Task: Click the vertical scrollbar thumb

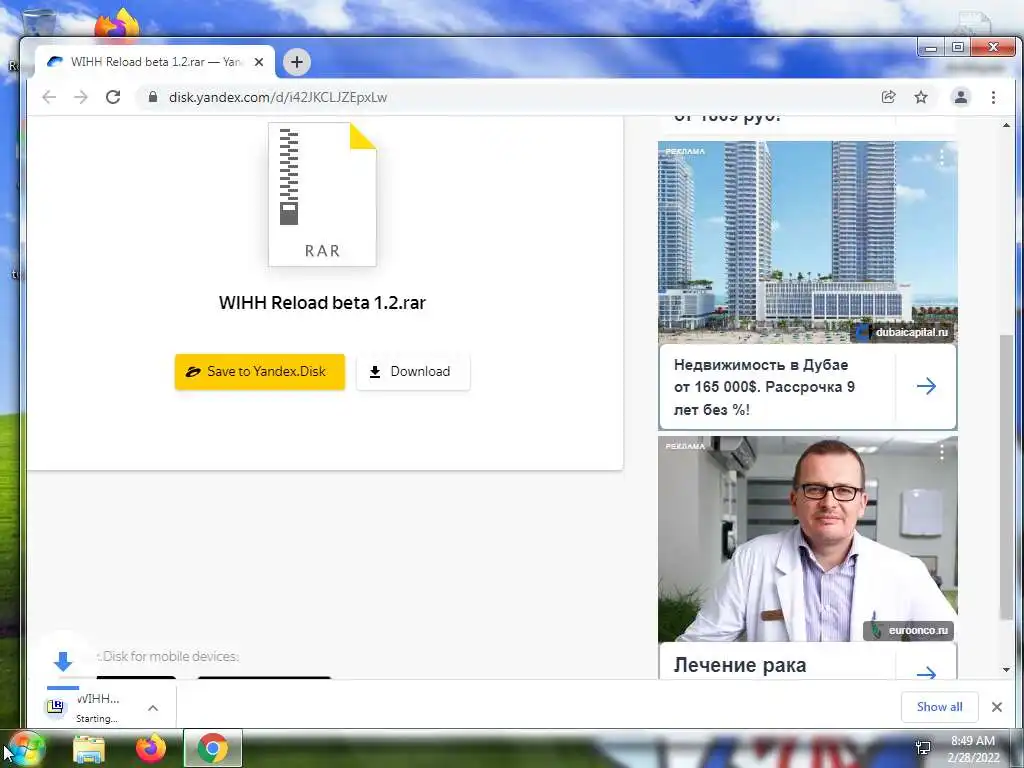Action: [1006, 477]
